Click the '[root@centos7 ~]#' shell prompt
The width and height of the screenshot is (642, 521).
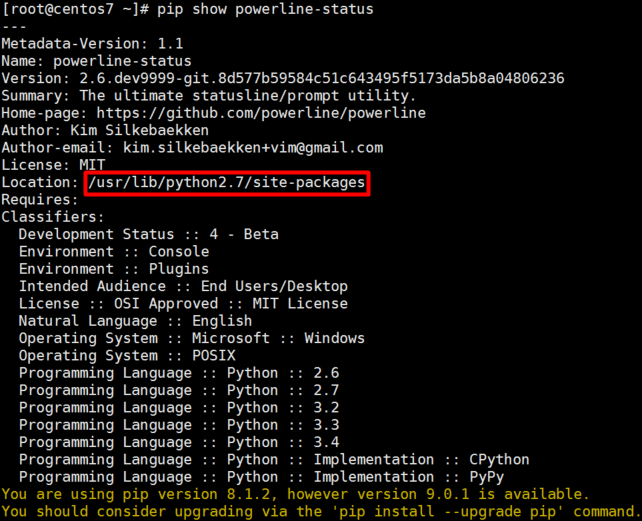(x=75, y=9)
